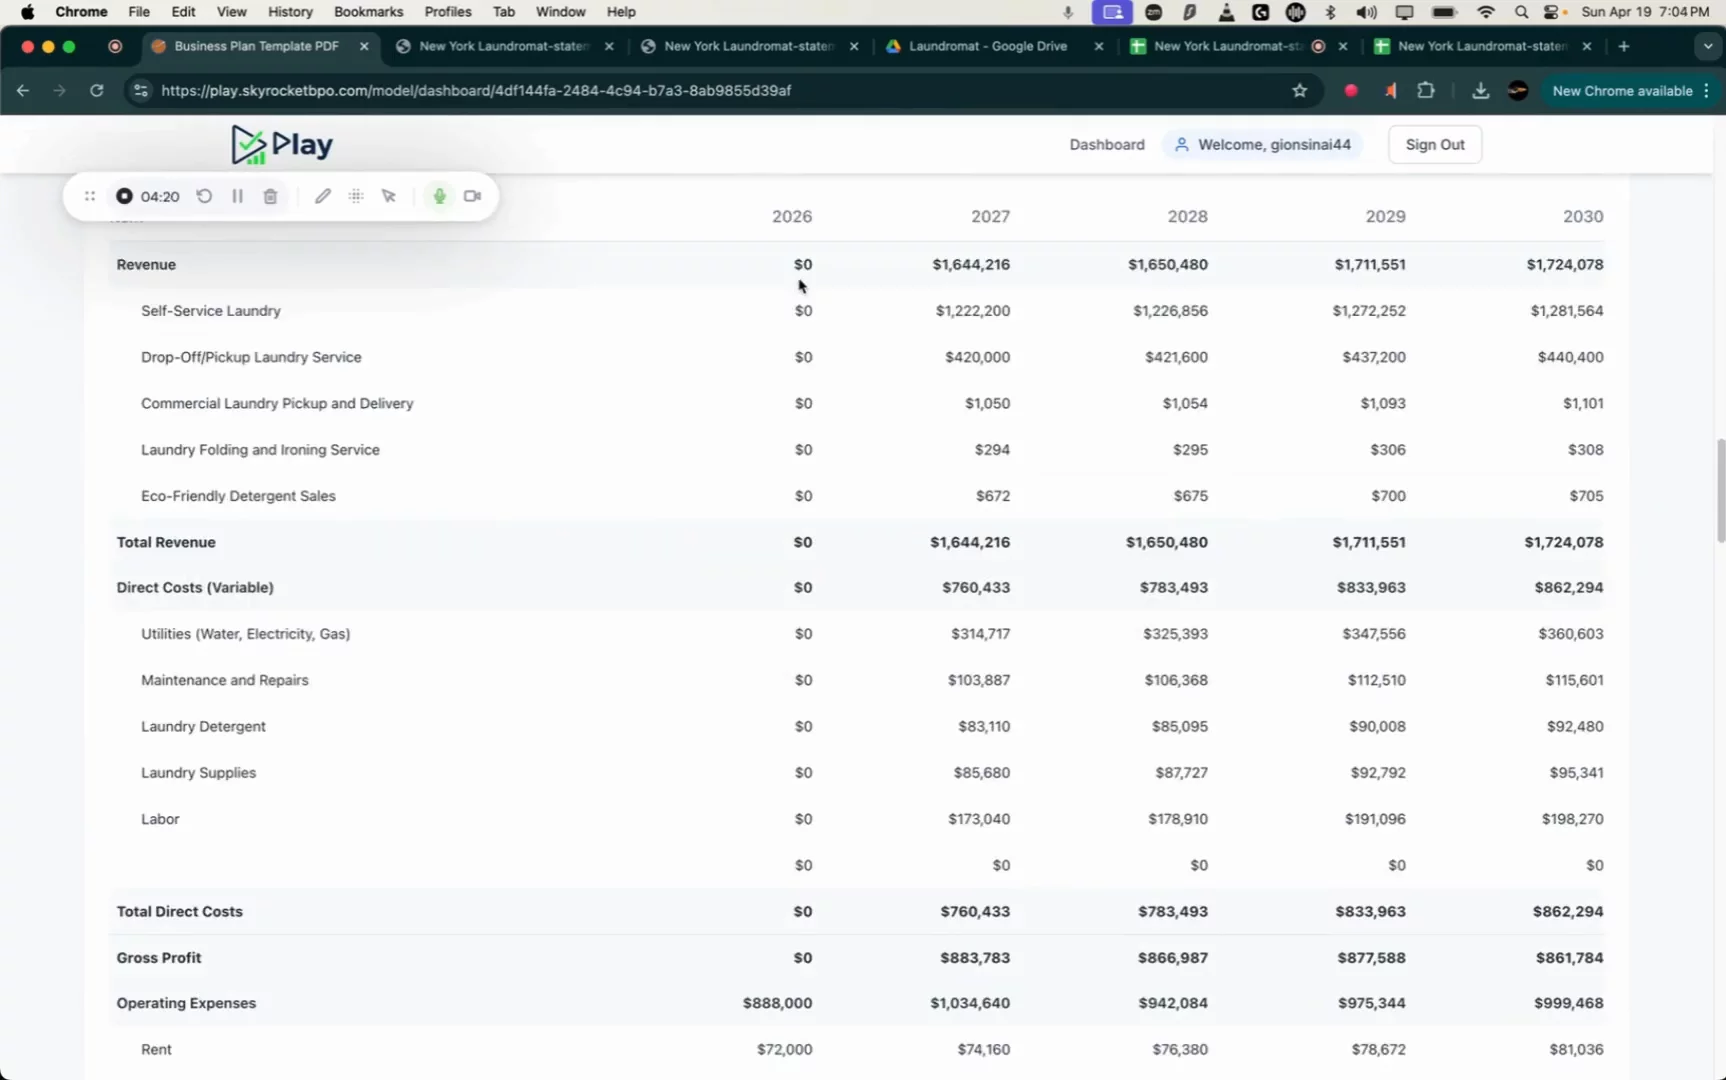Click Operating Expenses 2026 value $888,000
The height and width of the screenshot is (1080, 1726).
coord(777,1003)
